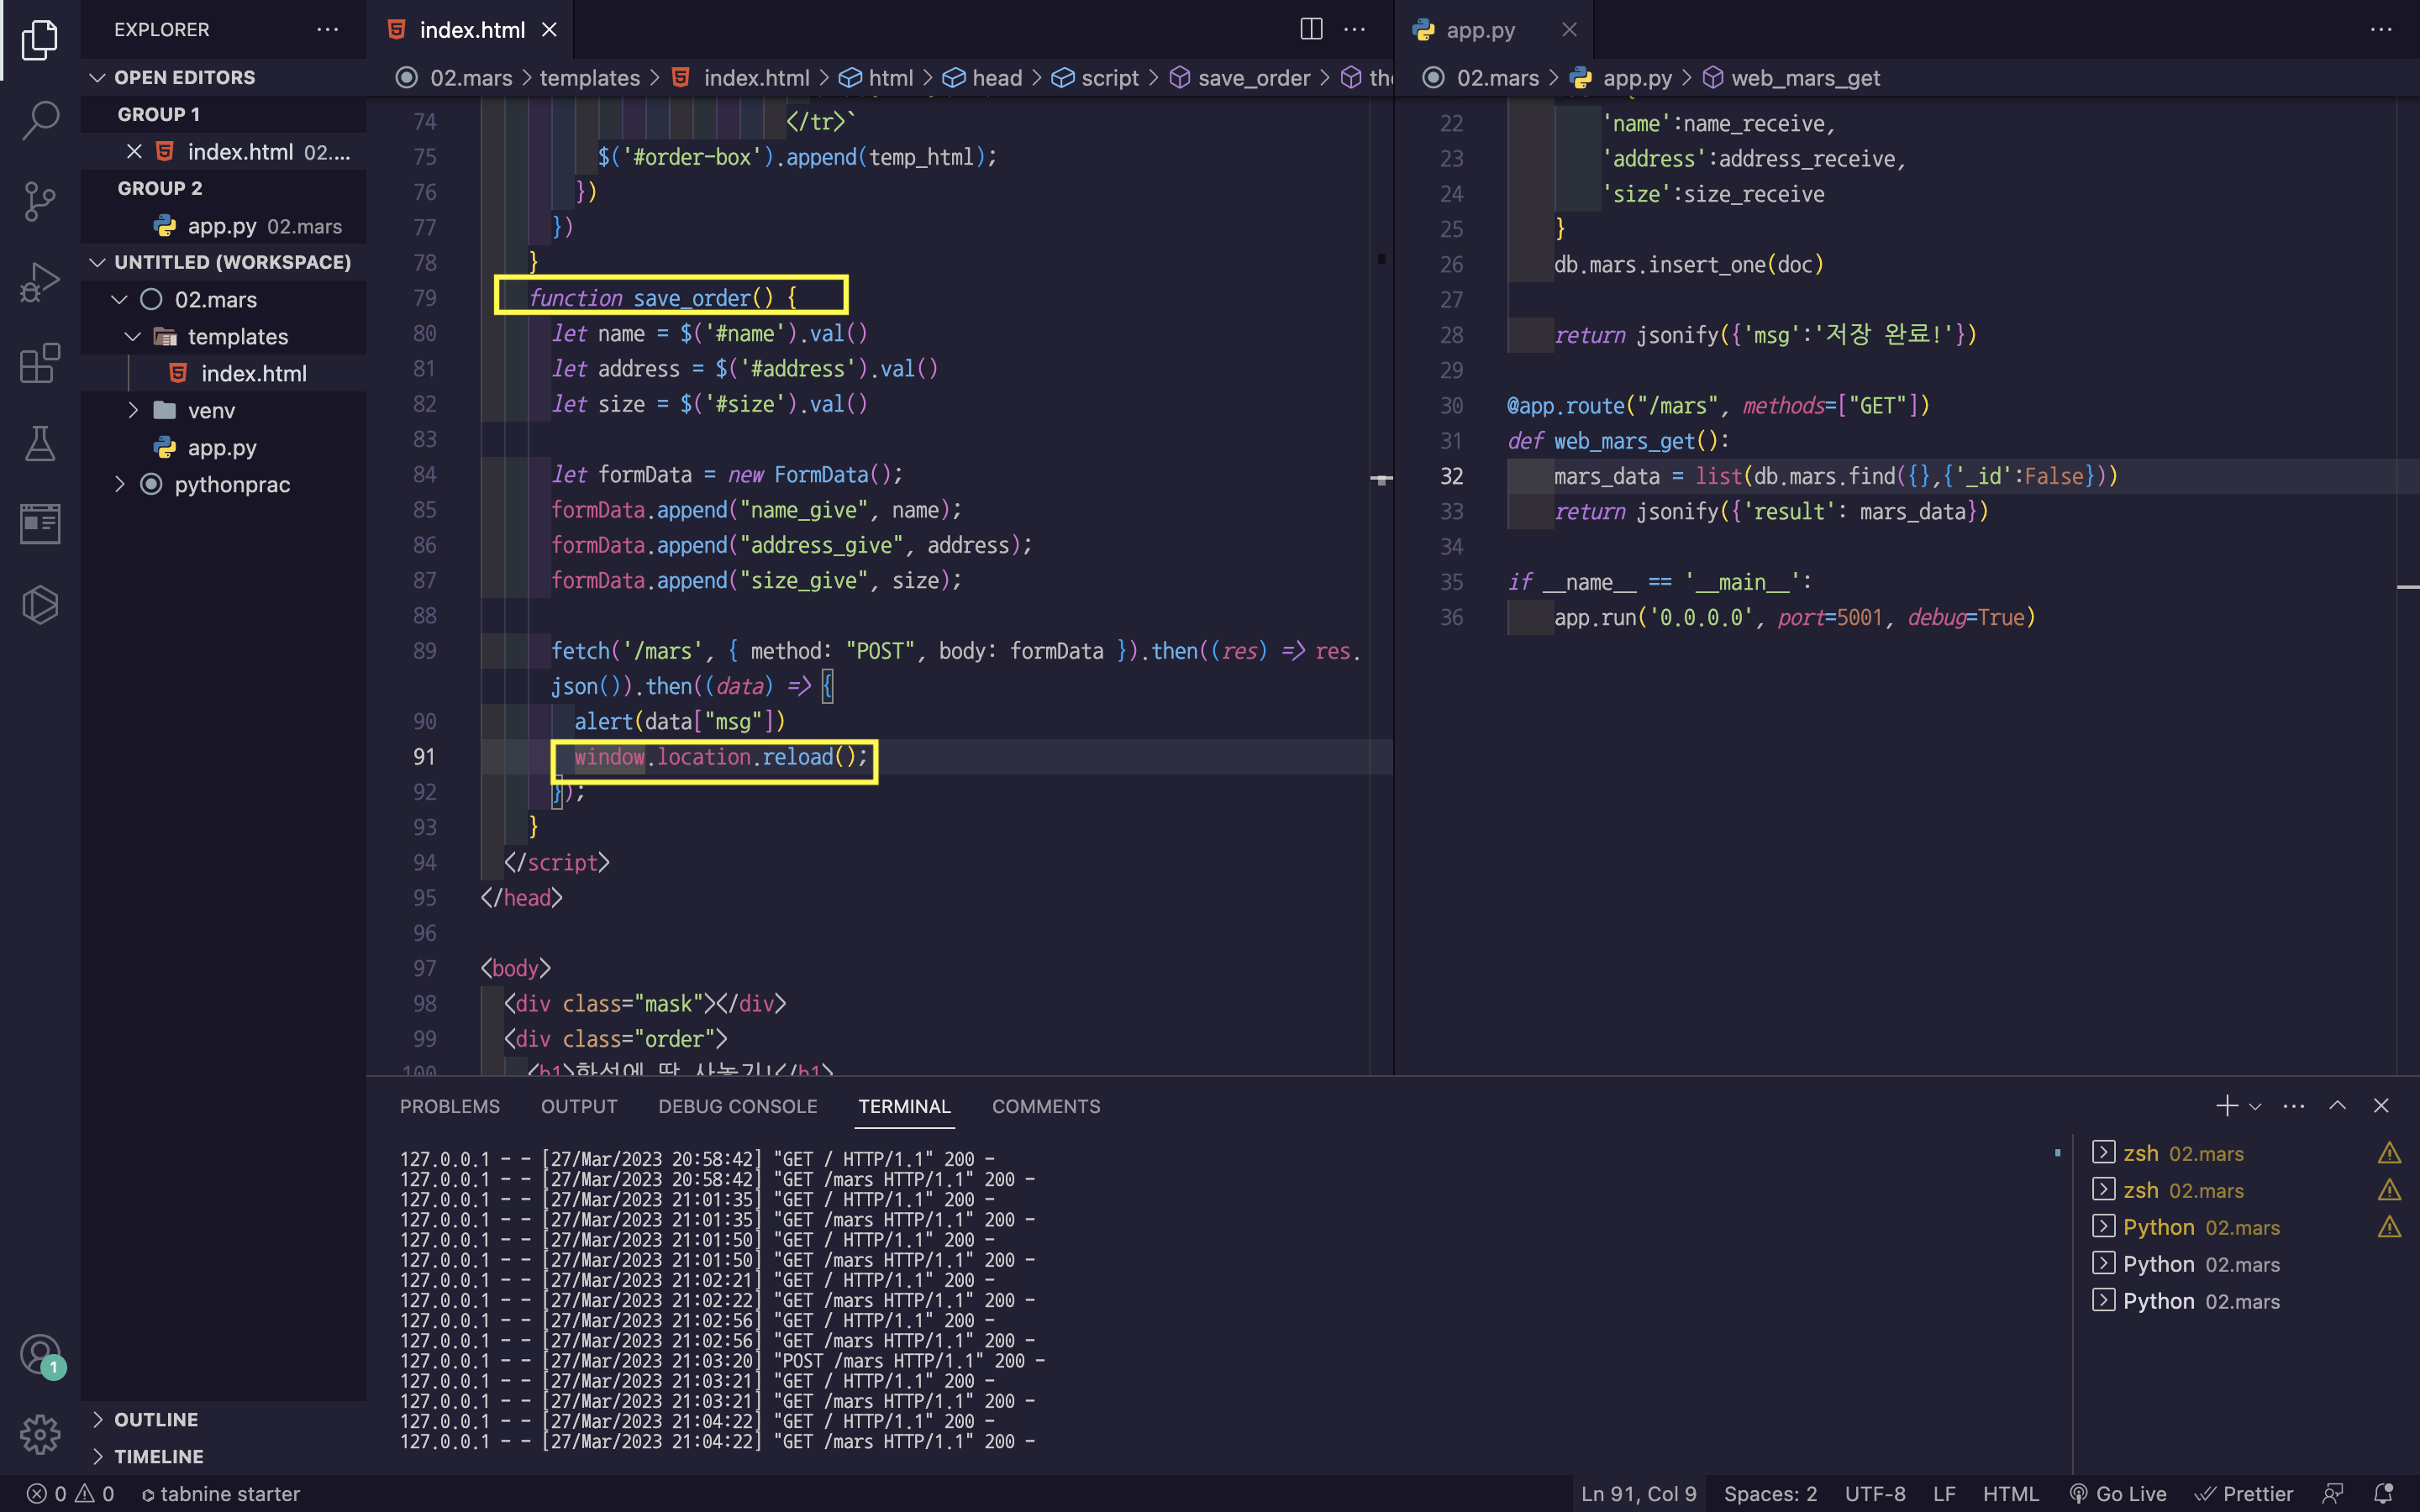Switch to the Problems tab
2420x1512 pixels.
[x=449, y=1106]
